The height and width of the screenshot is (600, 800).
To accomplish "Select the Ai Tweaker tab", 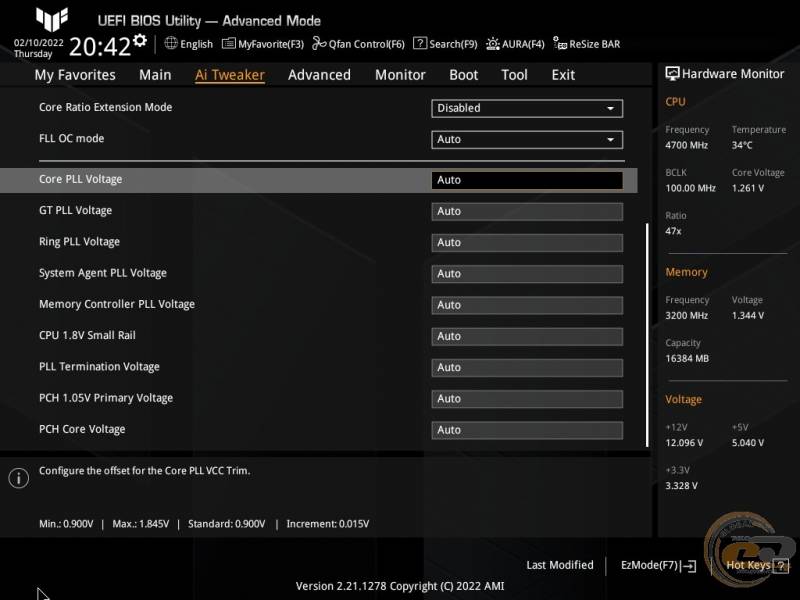I will pyautogui.click(x=230, y=75).
